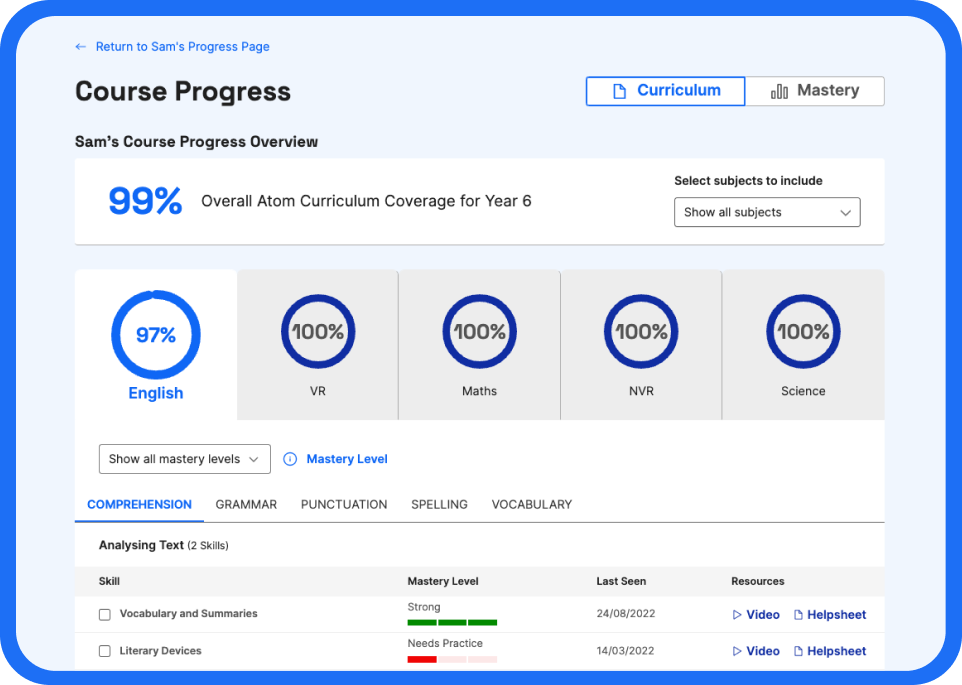962x685 pixels.
Task: Switch to the Grammar tab
Action: click(246, 504)
